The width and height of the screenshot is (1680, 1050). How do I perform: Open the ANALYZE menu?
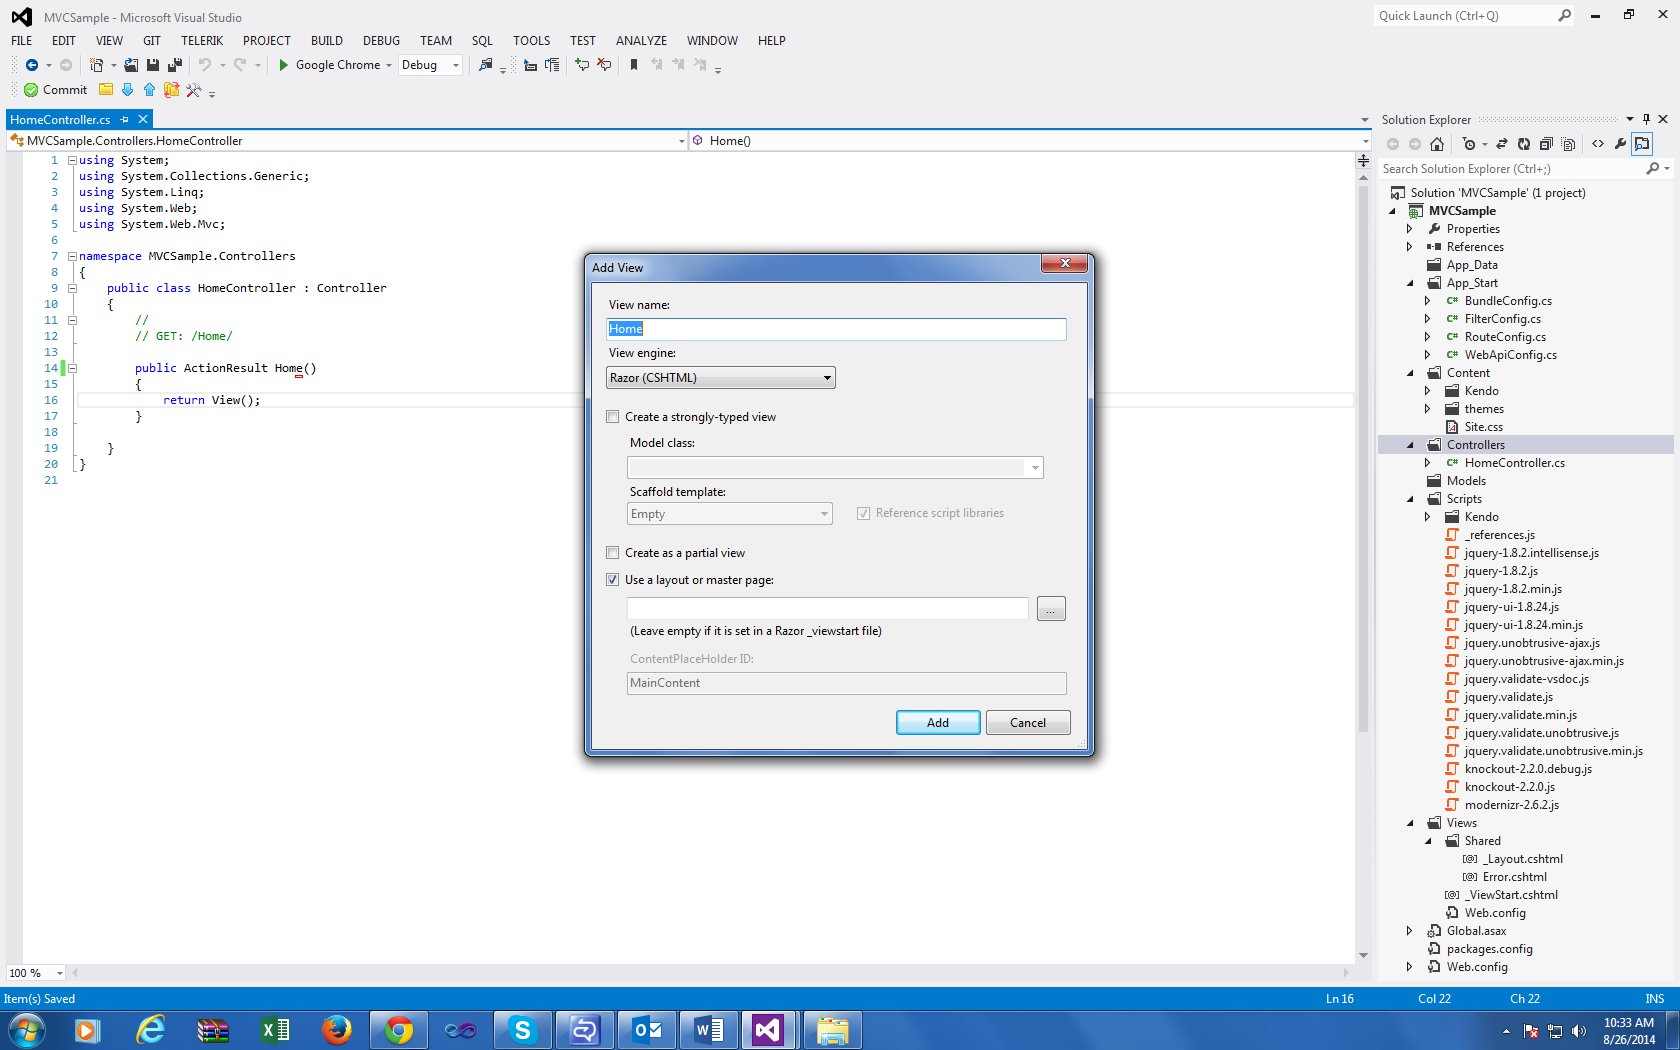tap(641, 41)
